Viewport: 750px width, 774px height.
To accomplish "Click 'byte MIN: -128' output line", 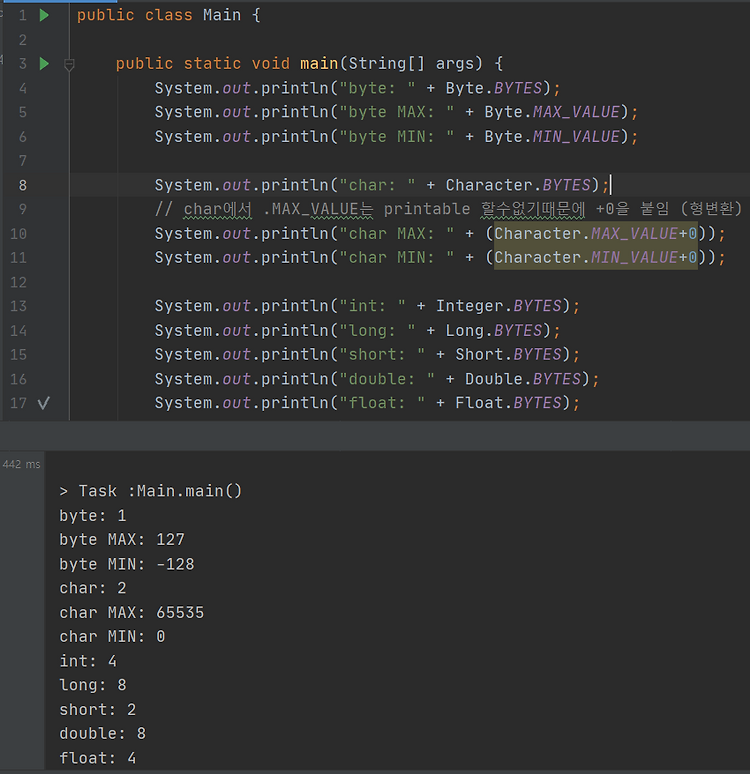I will click(127, 564).
